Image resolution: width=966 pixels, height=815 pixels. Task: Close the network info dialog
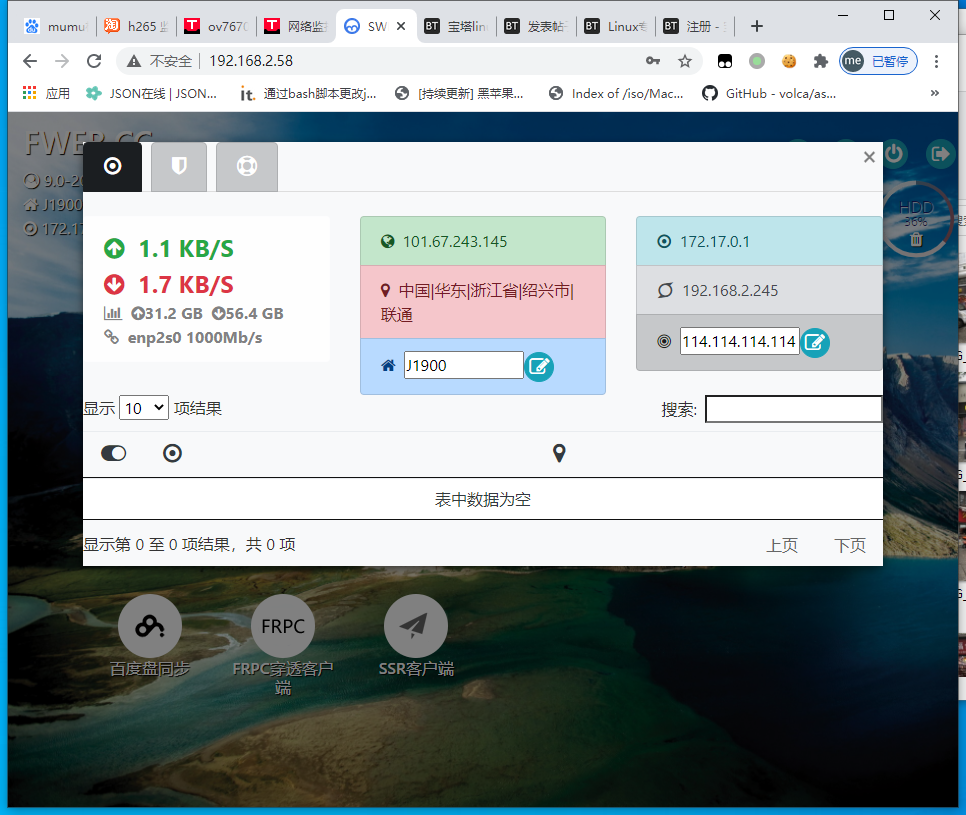click(x=869, y=157)
